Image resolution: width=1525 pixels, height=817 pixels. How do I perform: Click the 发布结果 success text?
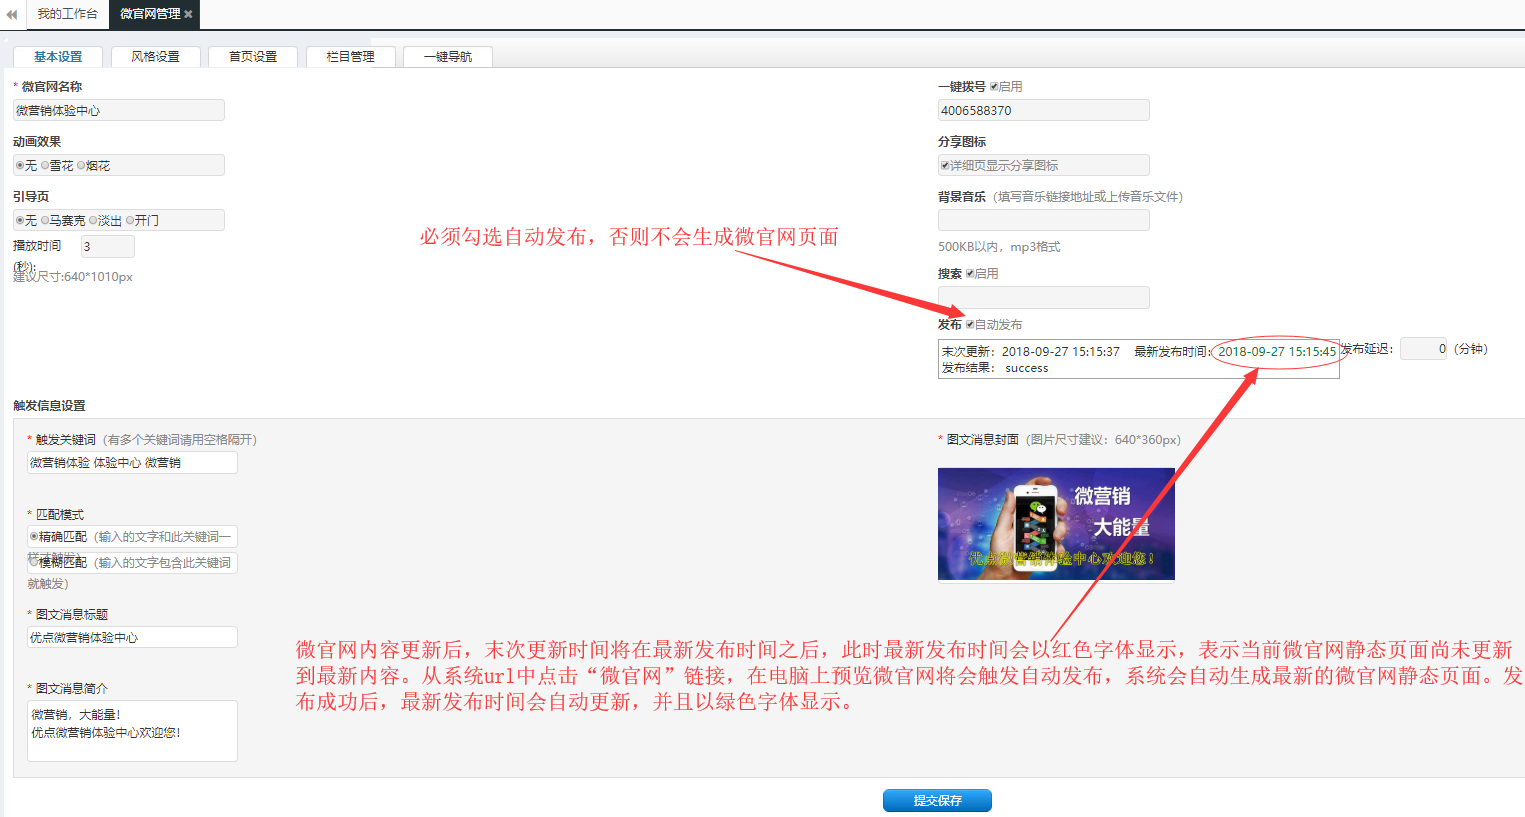pos(1027,368)
